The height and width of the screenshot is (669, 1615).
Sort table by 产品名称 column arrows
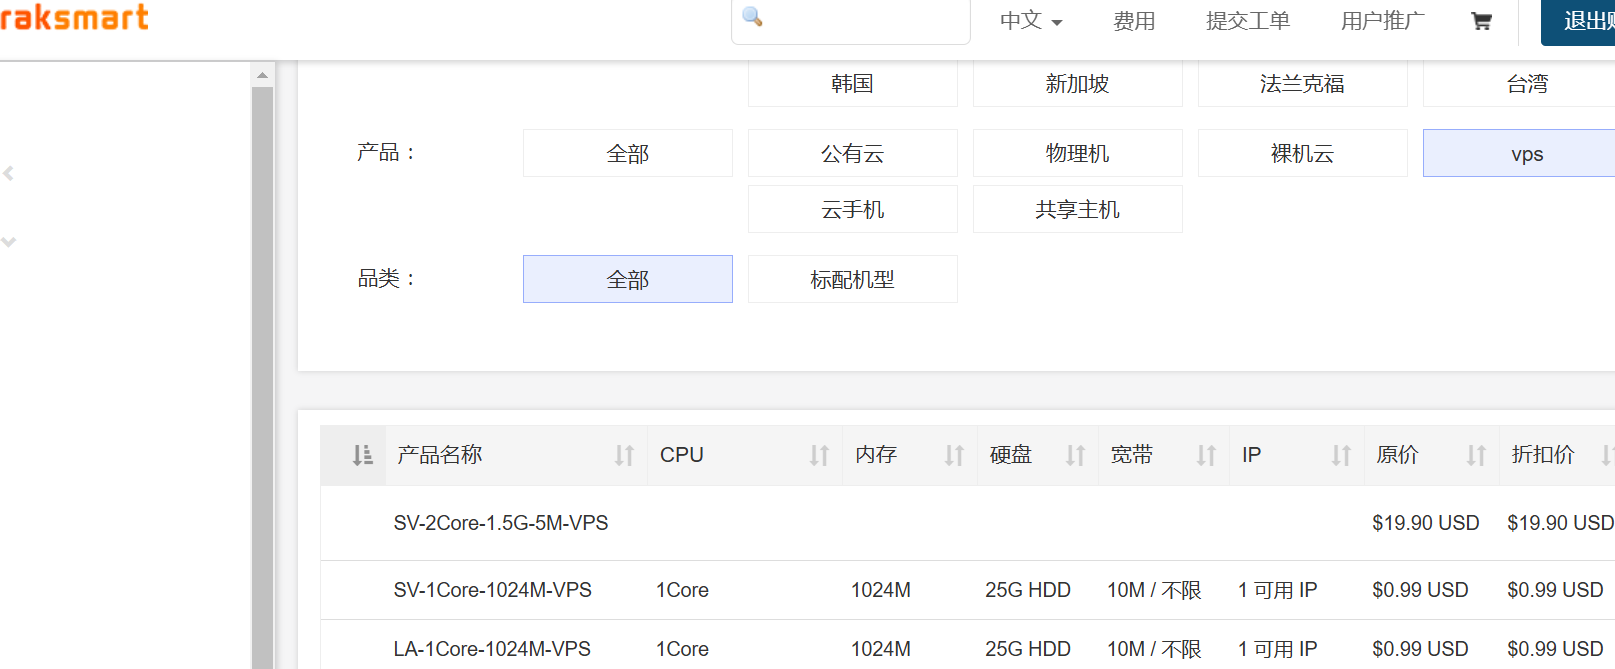click(x=624, y=456)
